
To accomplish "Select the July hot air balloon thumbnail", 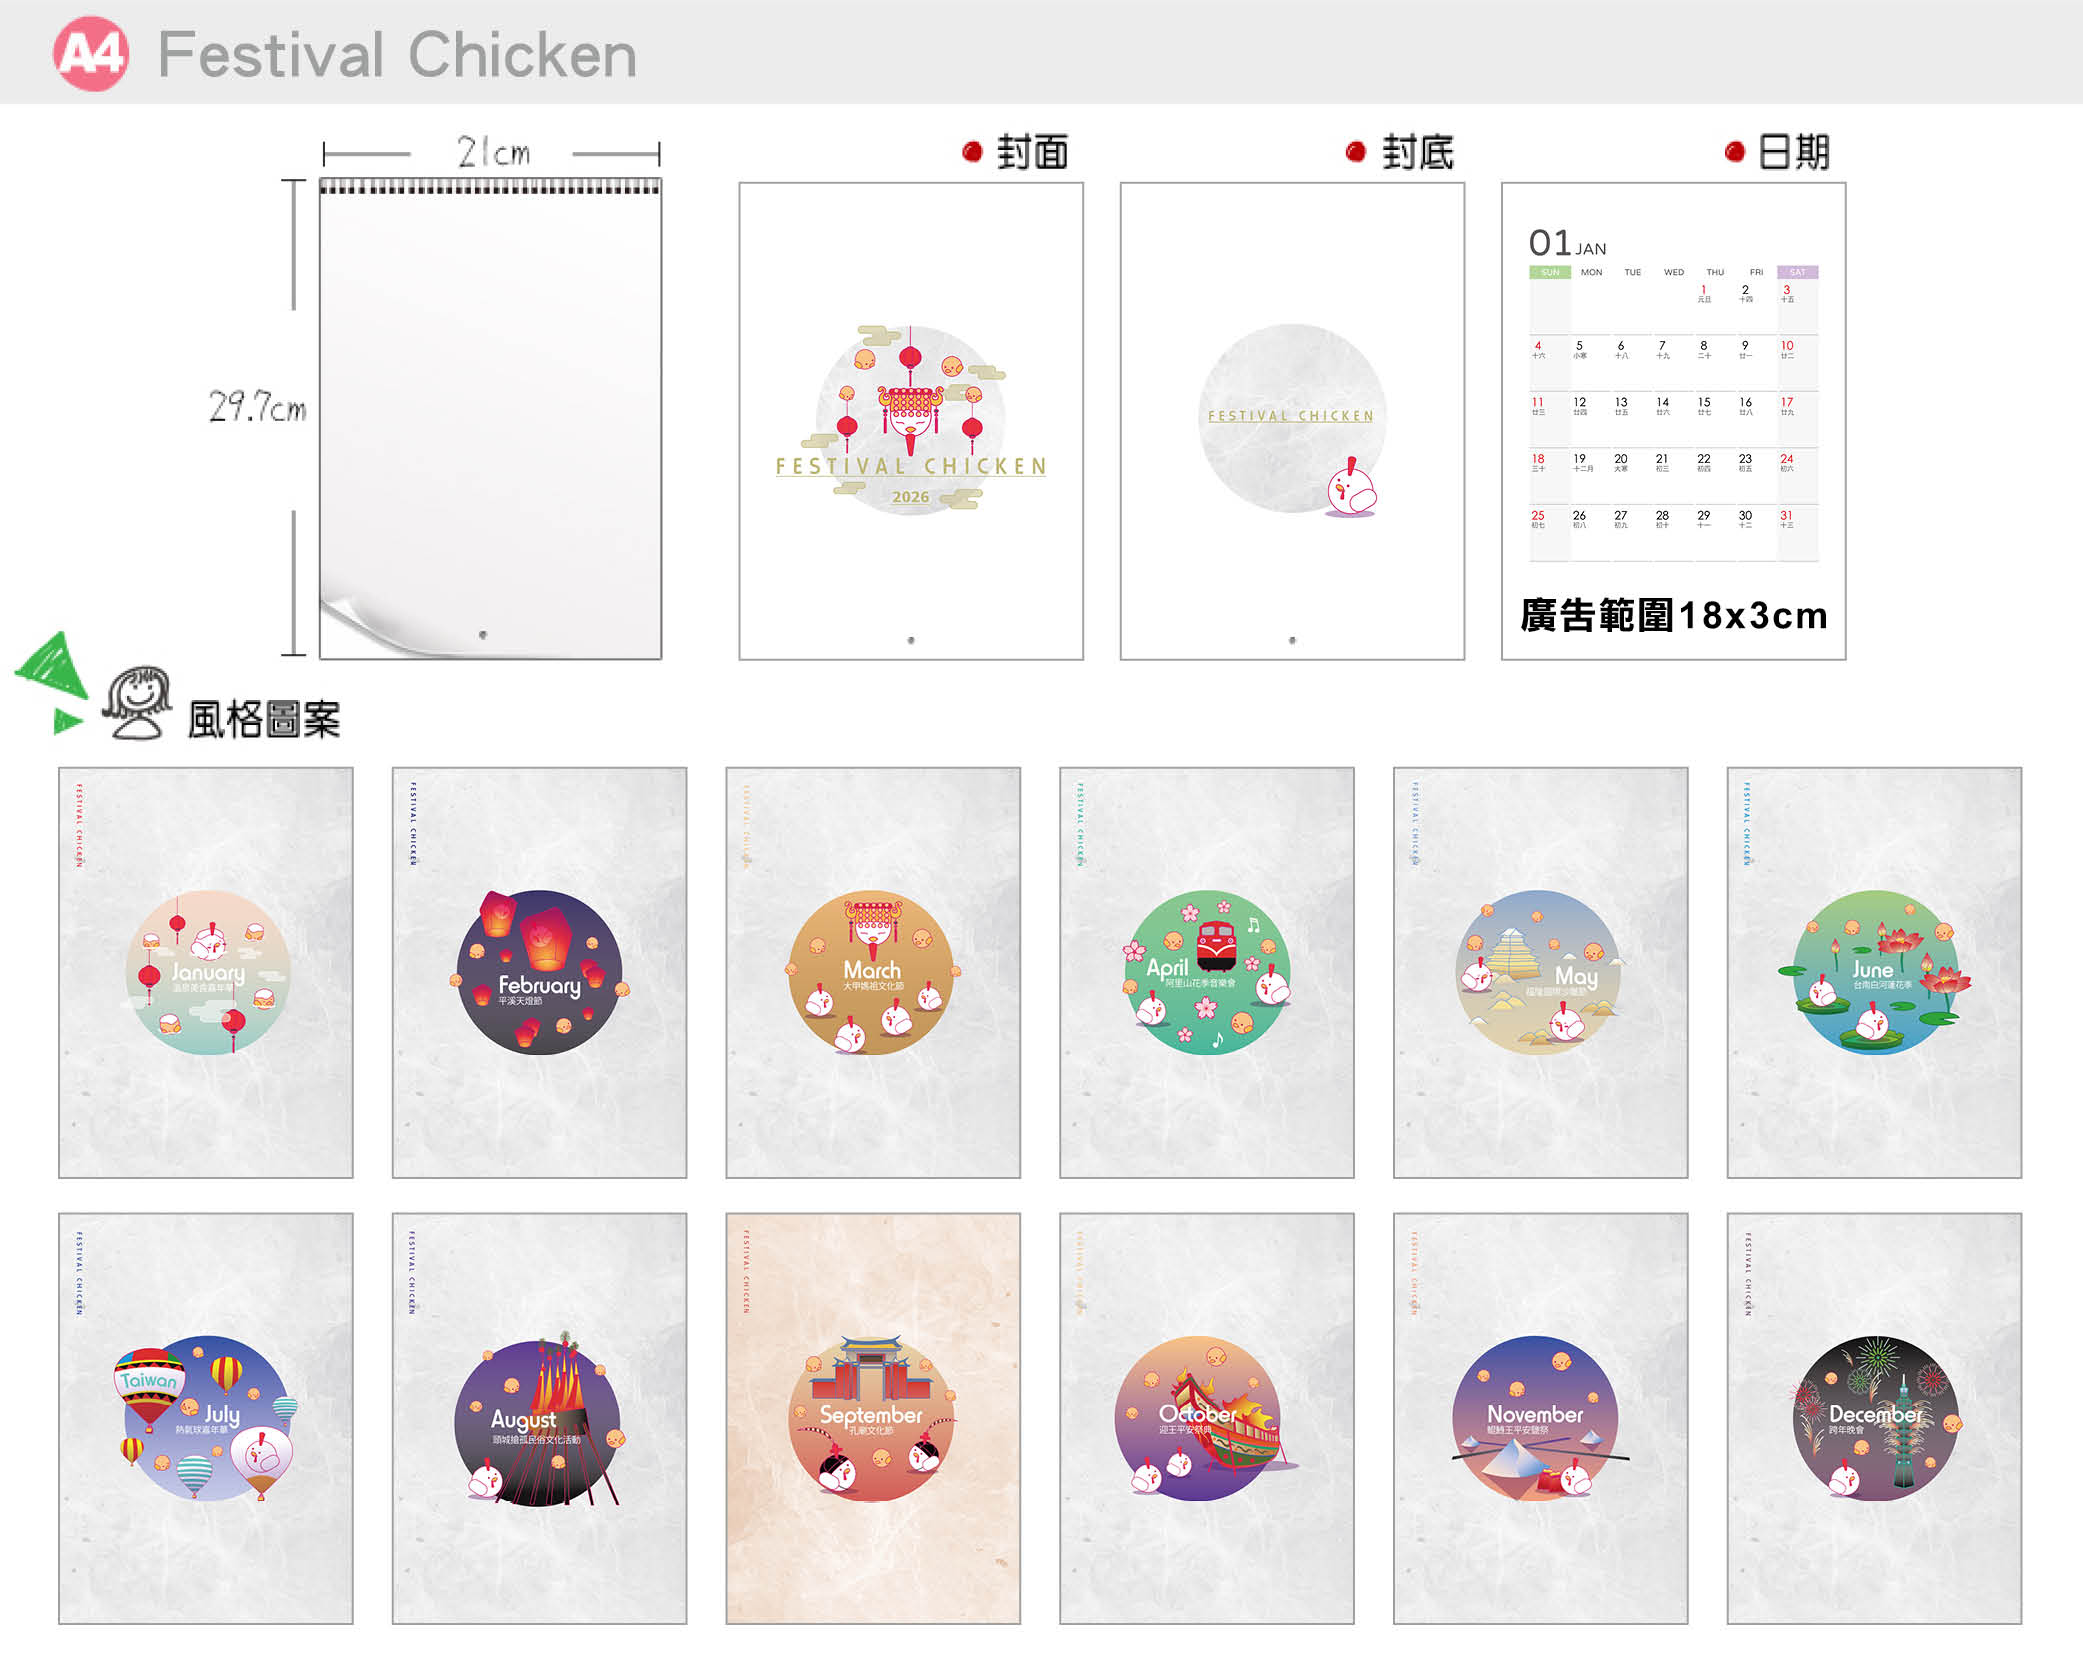I will click(x=206, y=1419).
